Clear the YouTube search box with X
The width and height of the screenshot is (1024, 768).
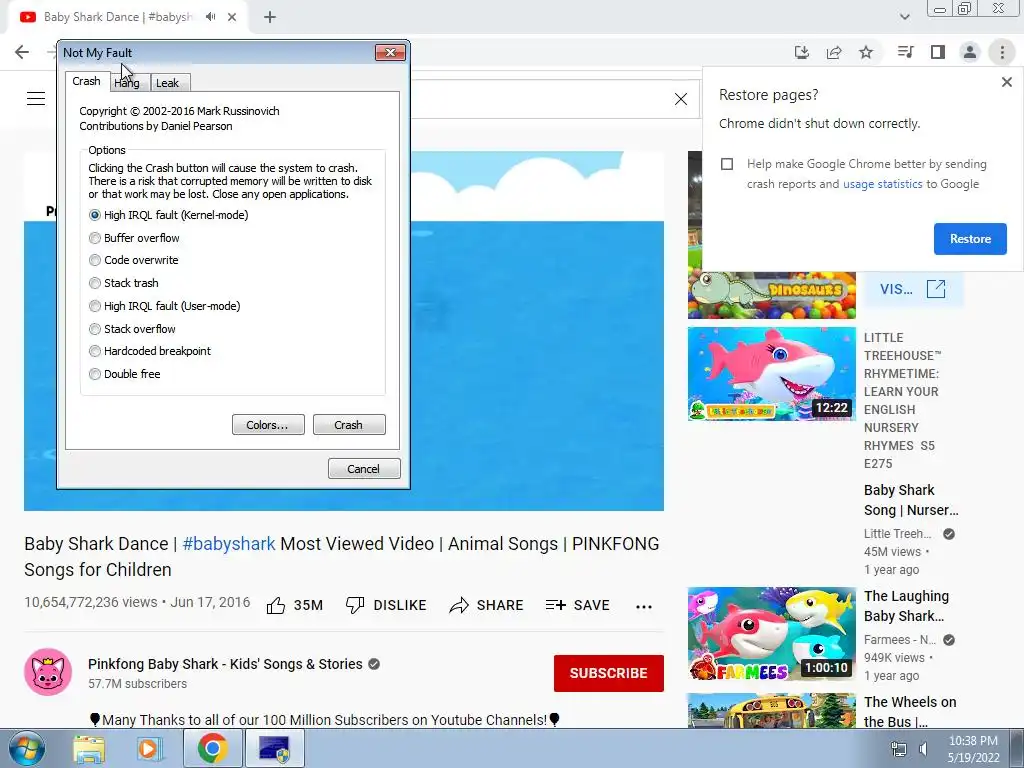coord(680,99)
